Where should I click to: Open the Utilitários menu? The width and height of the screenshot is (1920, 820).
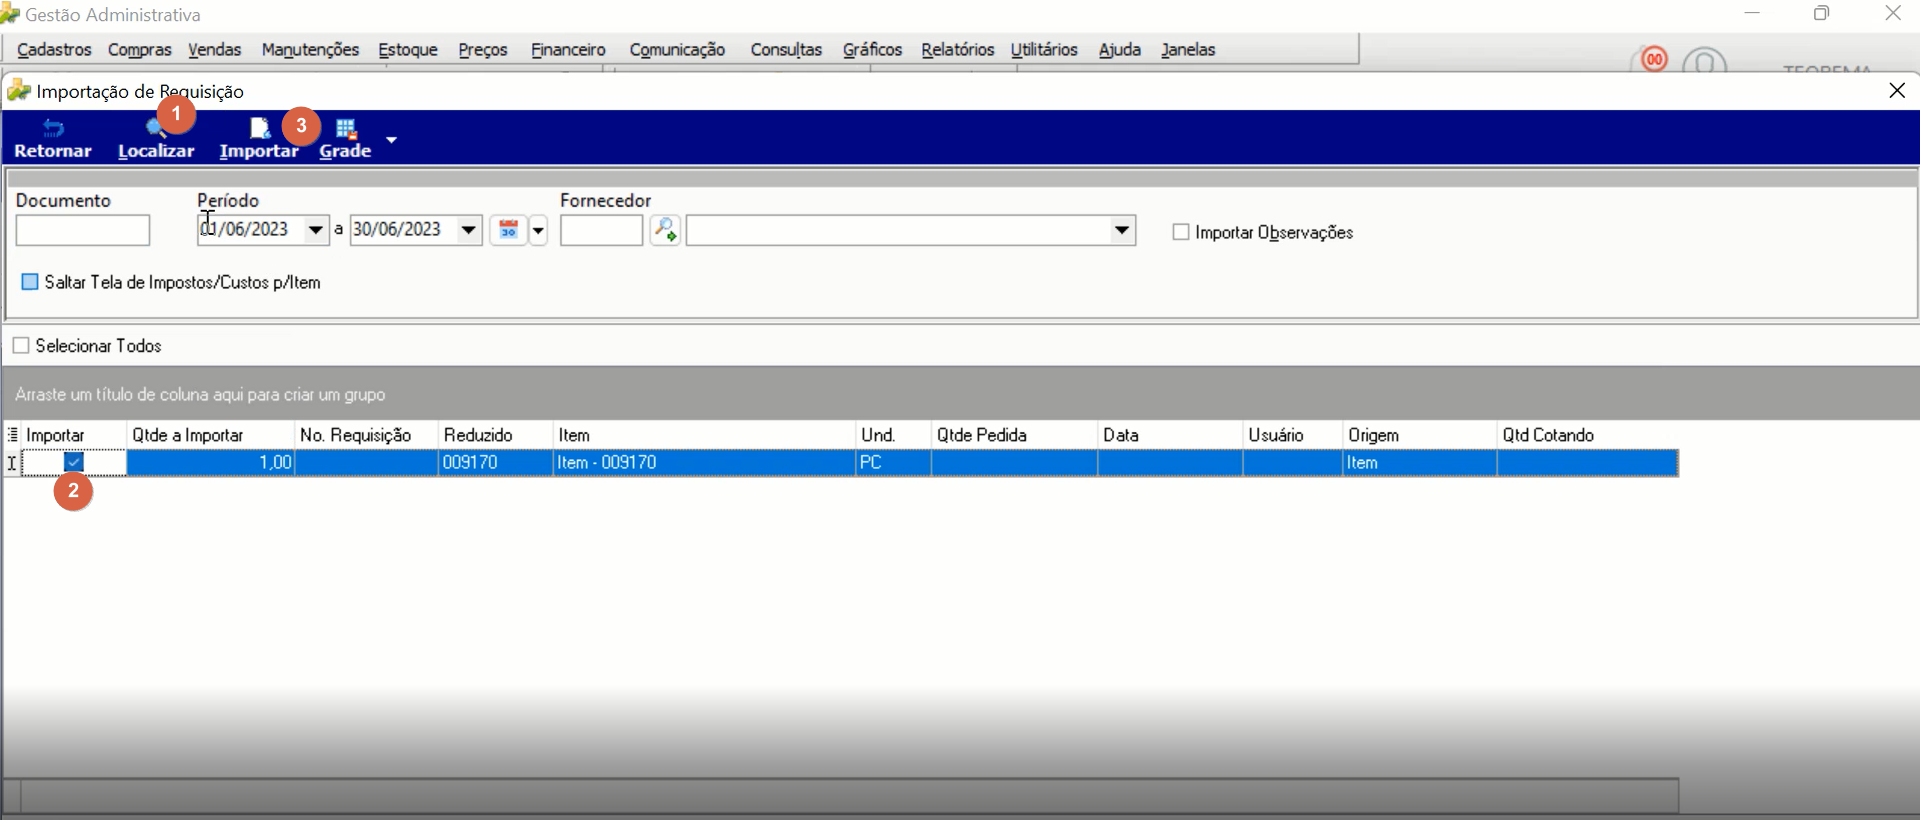(1044, 49)
